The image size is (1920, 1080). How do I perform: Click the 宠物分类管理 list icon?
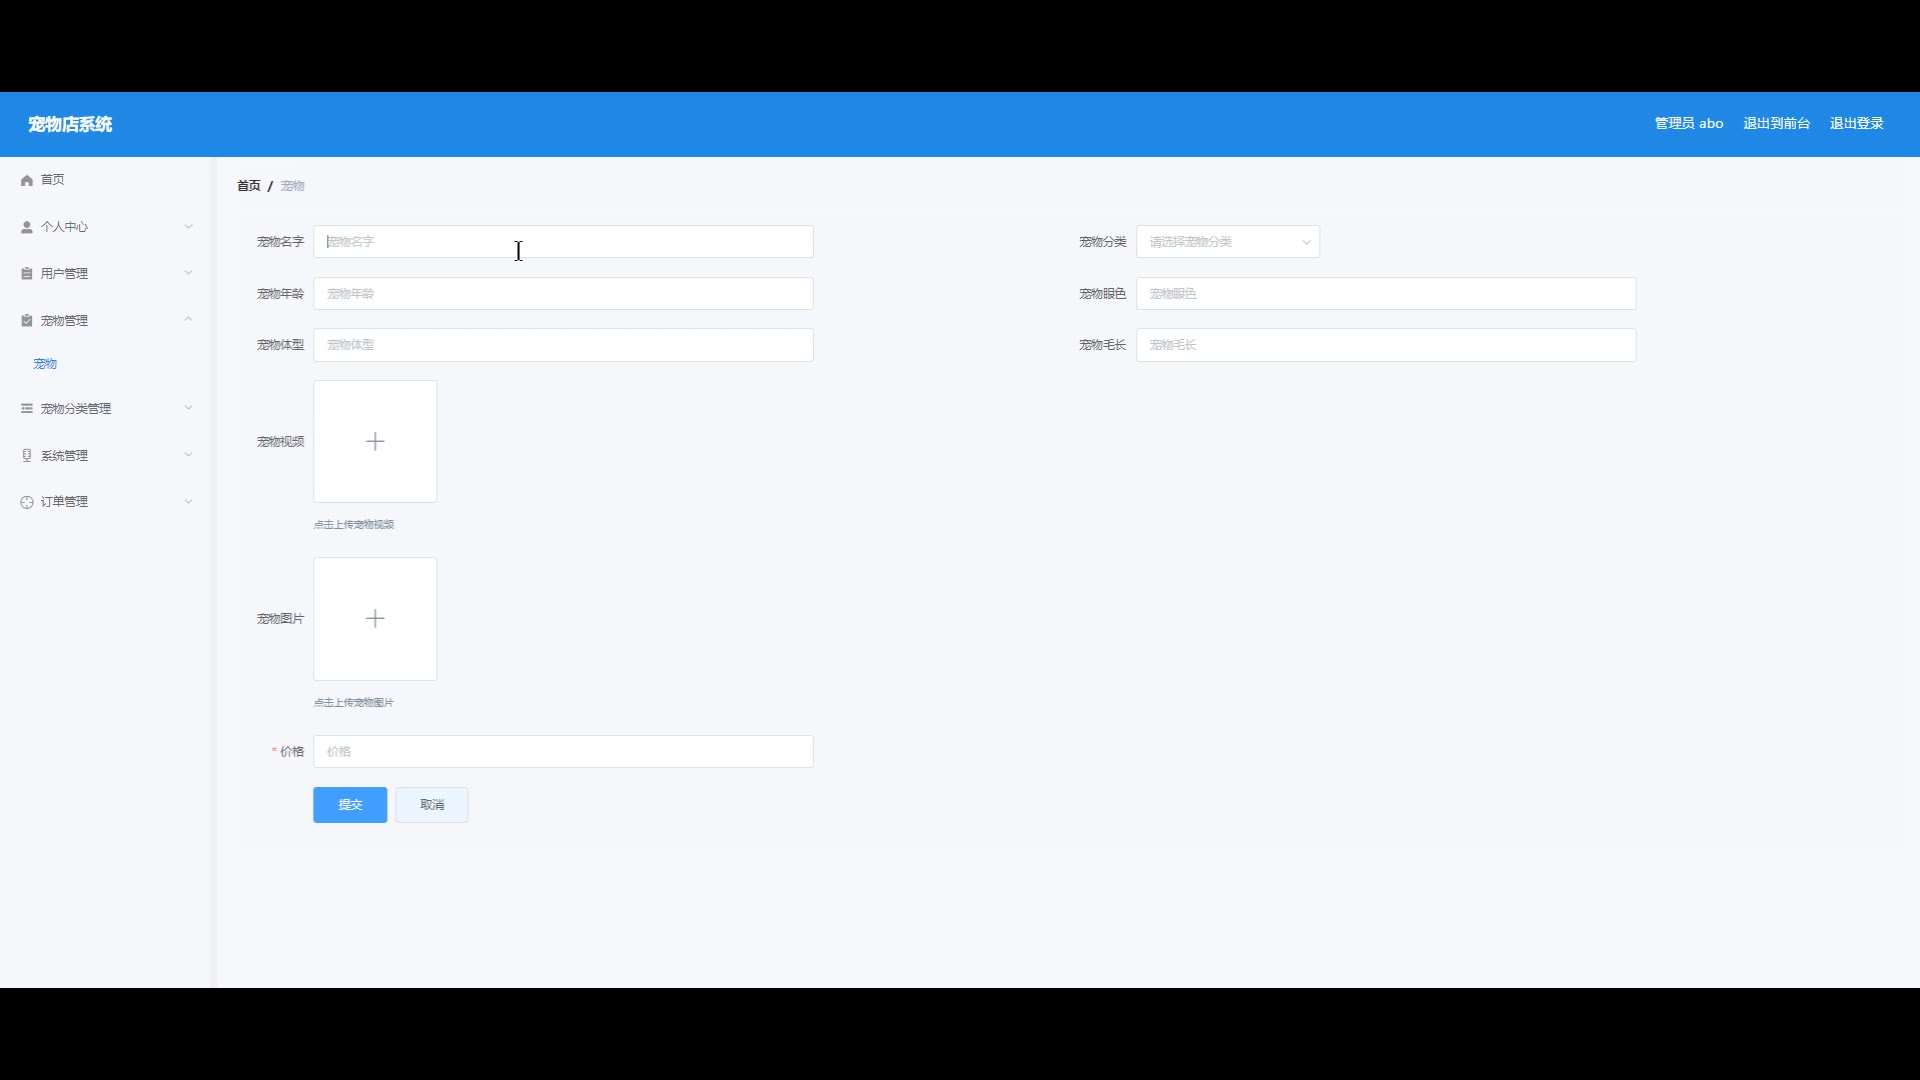click(27, 409)
